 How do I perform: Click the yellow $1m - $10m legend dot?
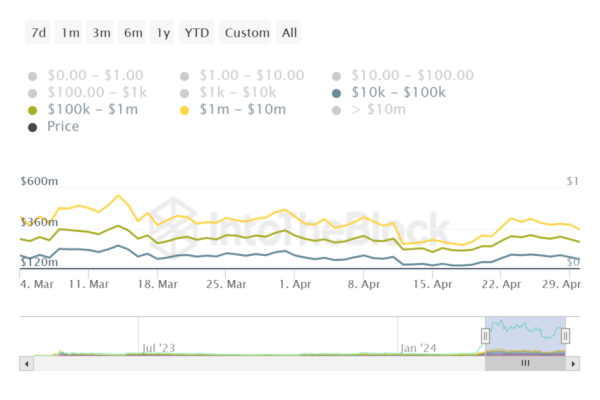pyautogui.click(x=185, y=109)
